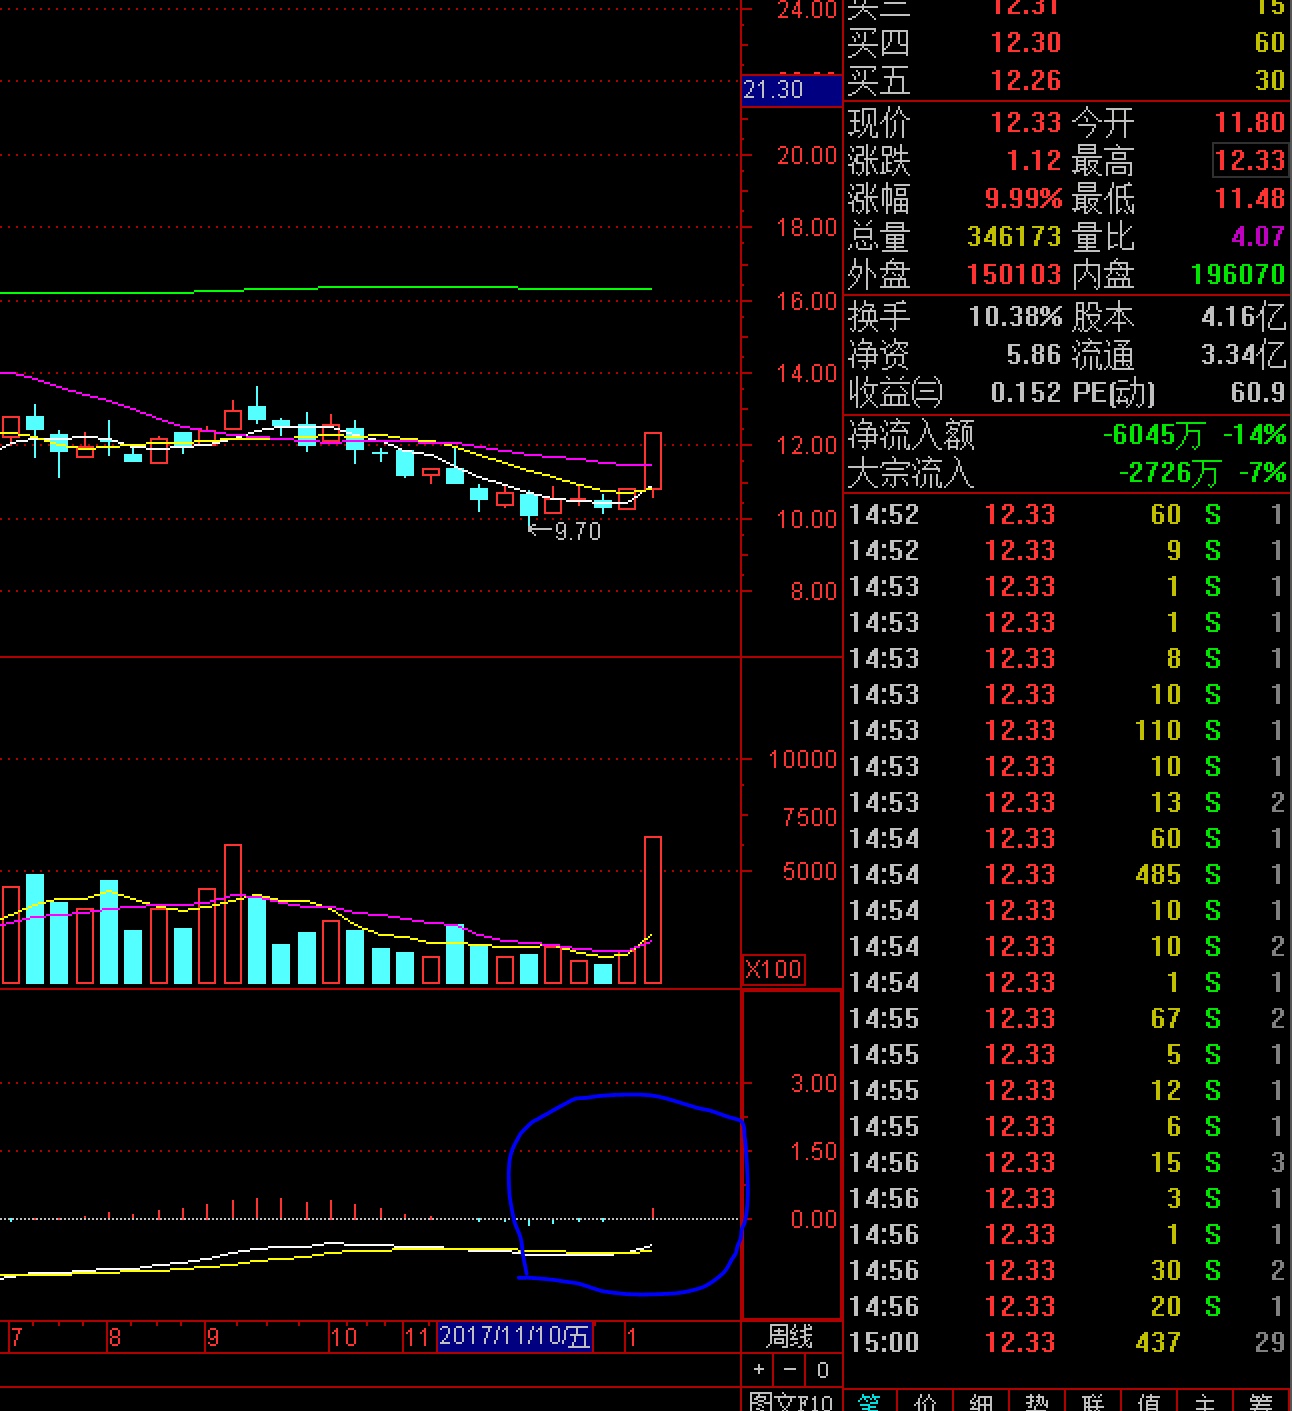Open the 周线 period selector
1292x1411 pixels.
click(x=790, y=1336)
